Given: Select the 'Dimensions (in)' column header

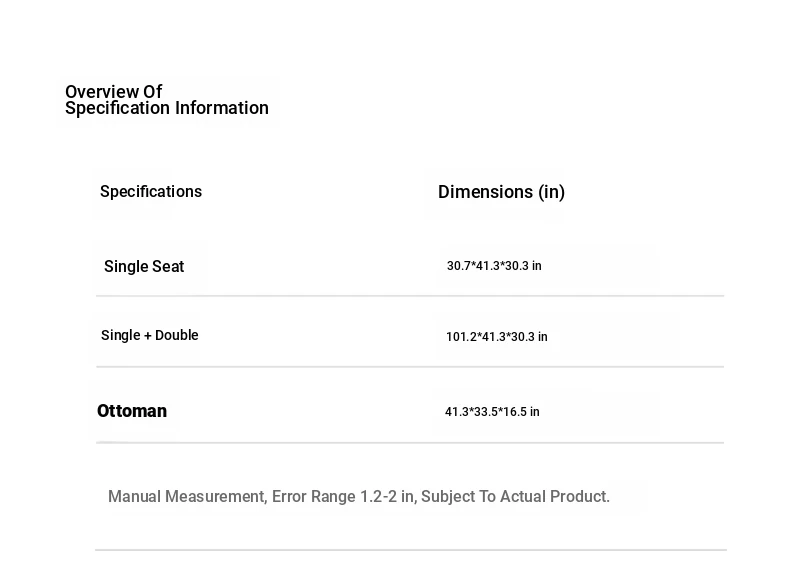Looking at the screenshot, I should [501, 192].
